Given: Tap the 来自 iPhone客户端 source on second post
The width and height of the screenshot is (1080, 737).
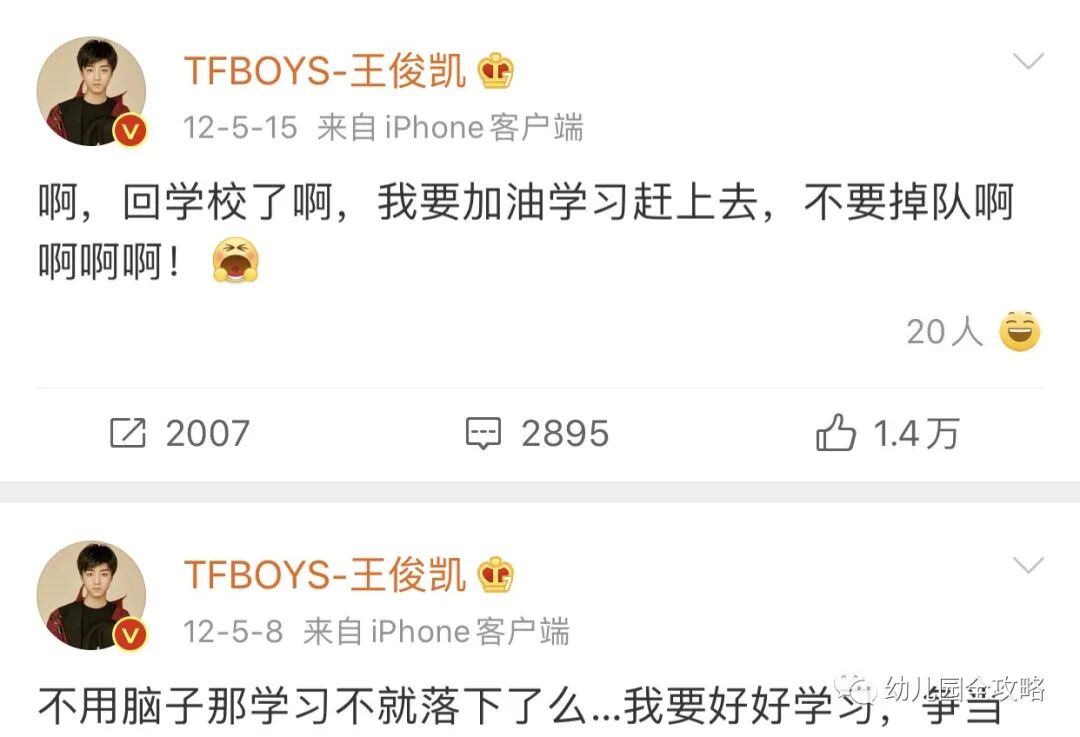Looking at the screenshot, I should click(436, 632).
